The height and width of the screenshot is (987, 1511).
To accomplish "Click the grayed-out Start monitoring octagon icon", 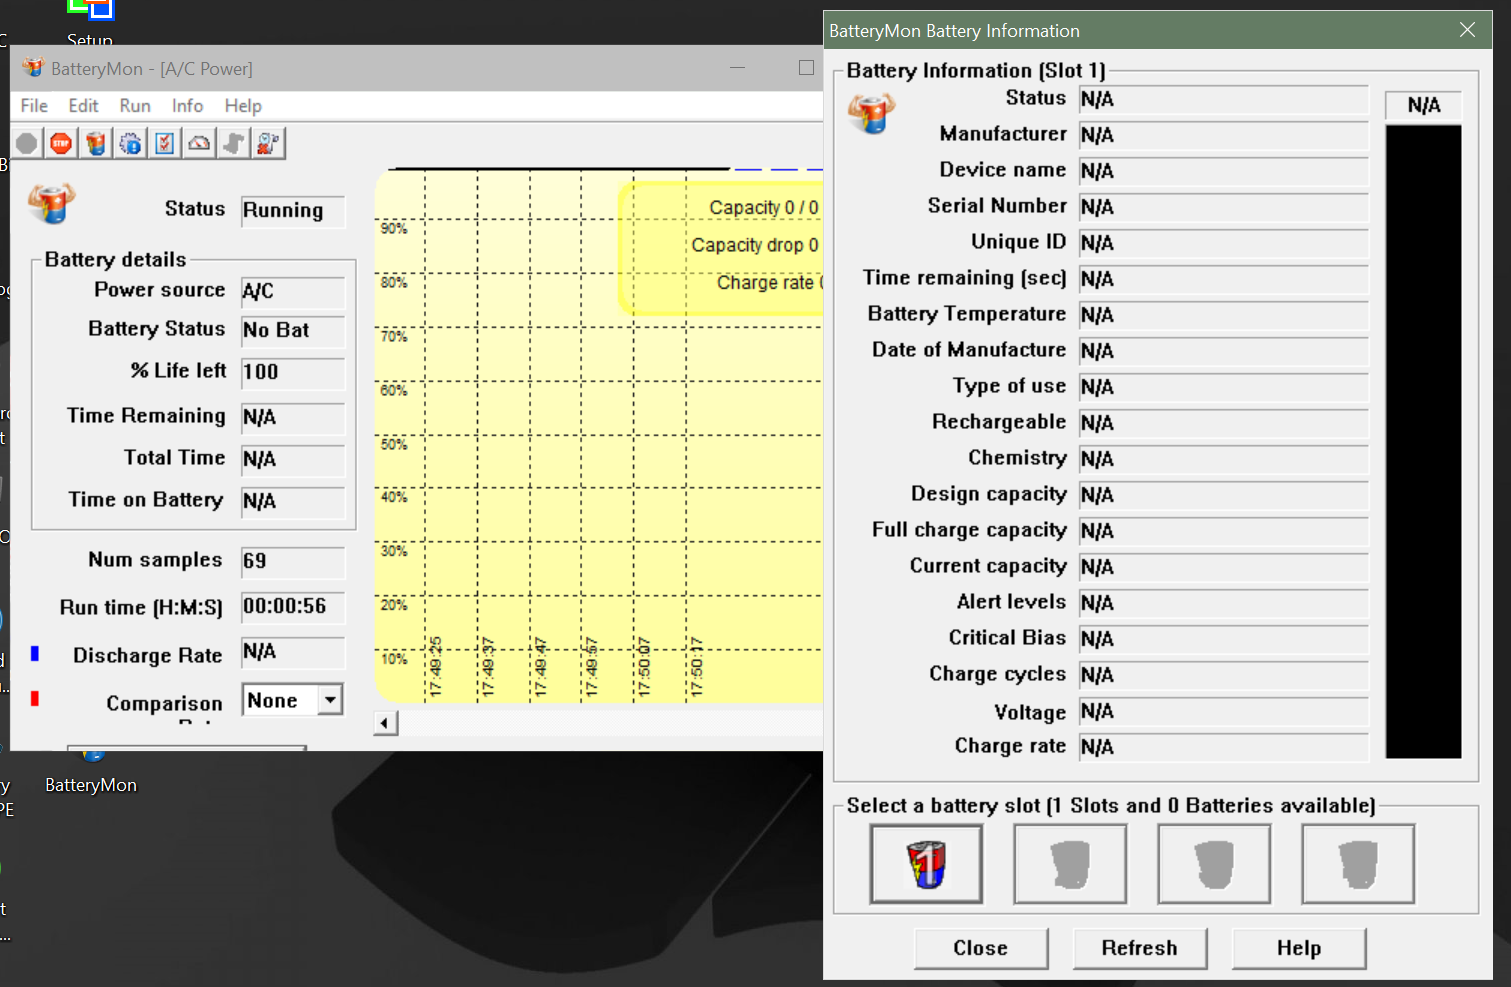I will (x=27, y=144).
